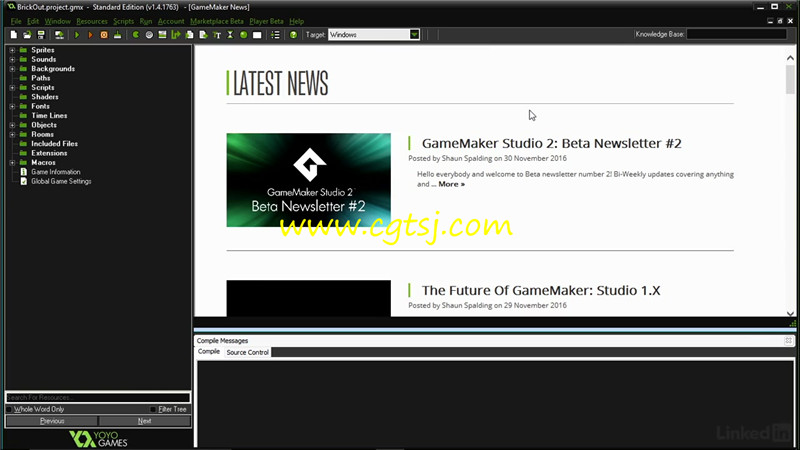The height and width of the screenshot is (450, 800).
Task: Select the Included Files folder
Action: pyautogui.click(x=54, y=143)
